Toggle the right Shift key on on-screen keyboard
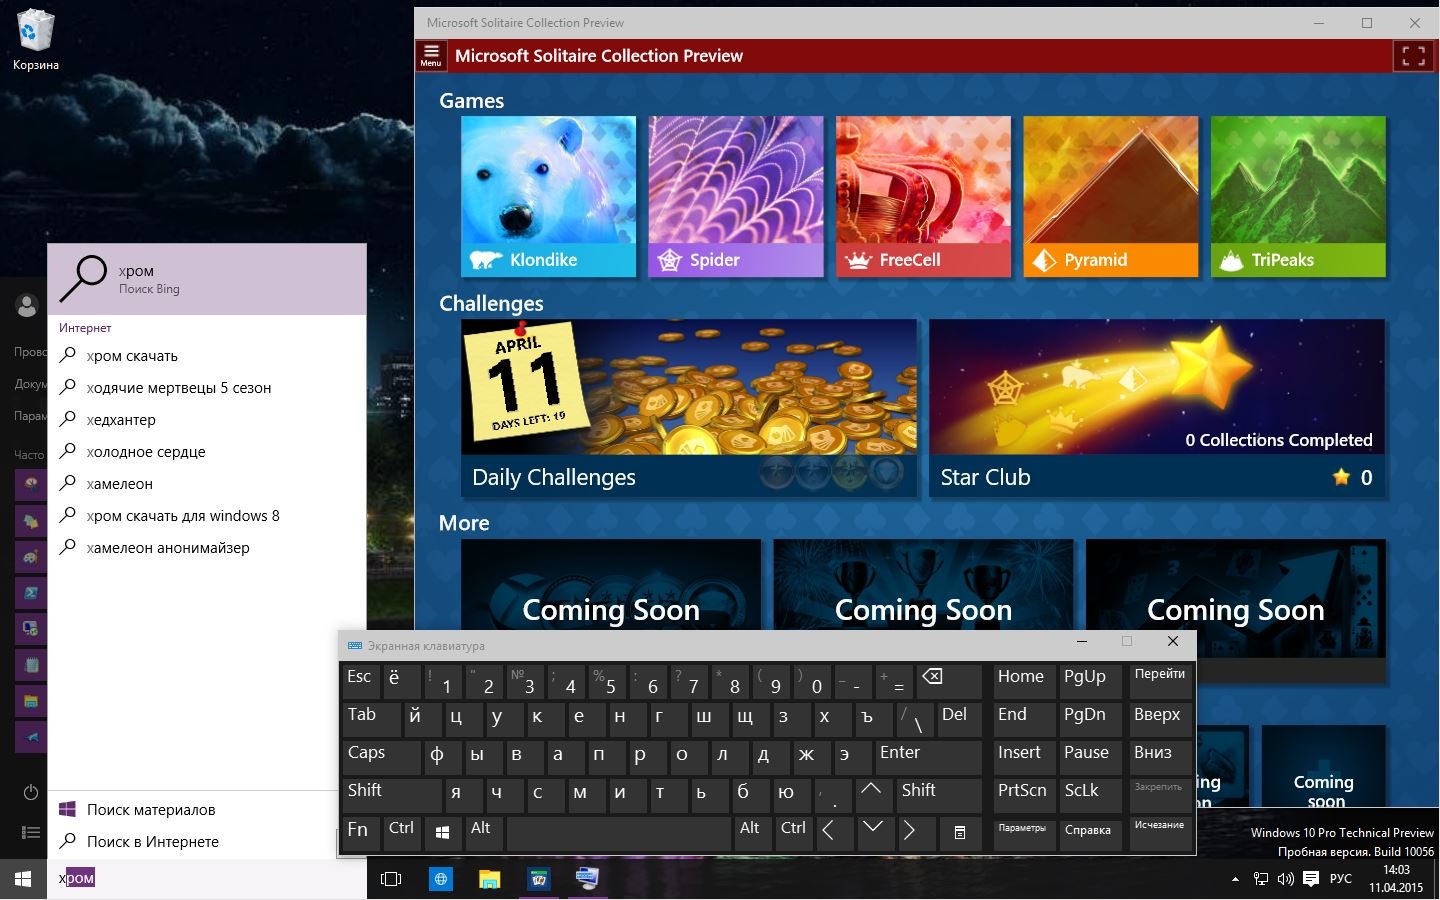The width and height of the screenshot is (1440, 900). [938, 795]
